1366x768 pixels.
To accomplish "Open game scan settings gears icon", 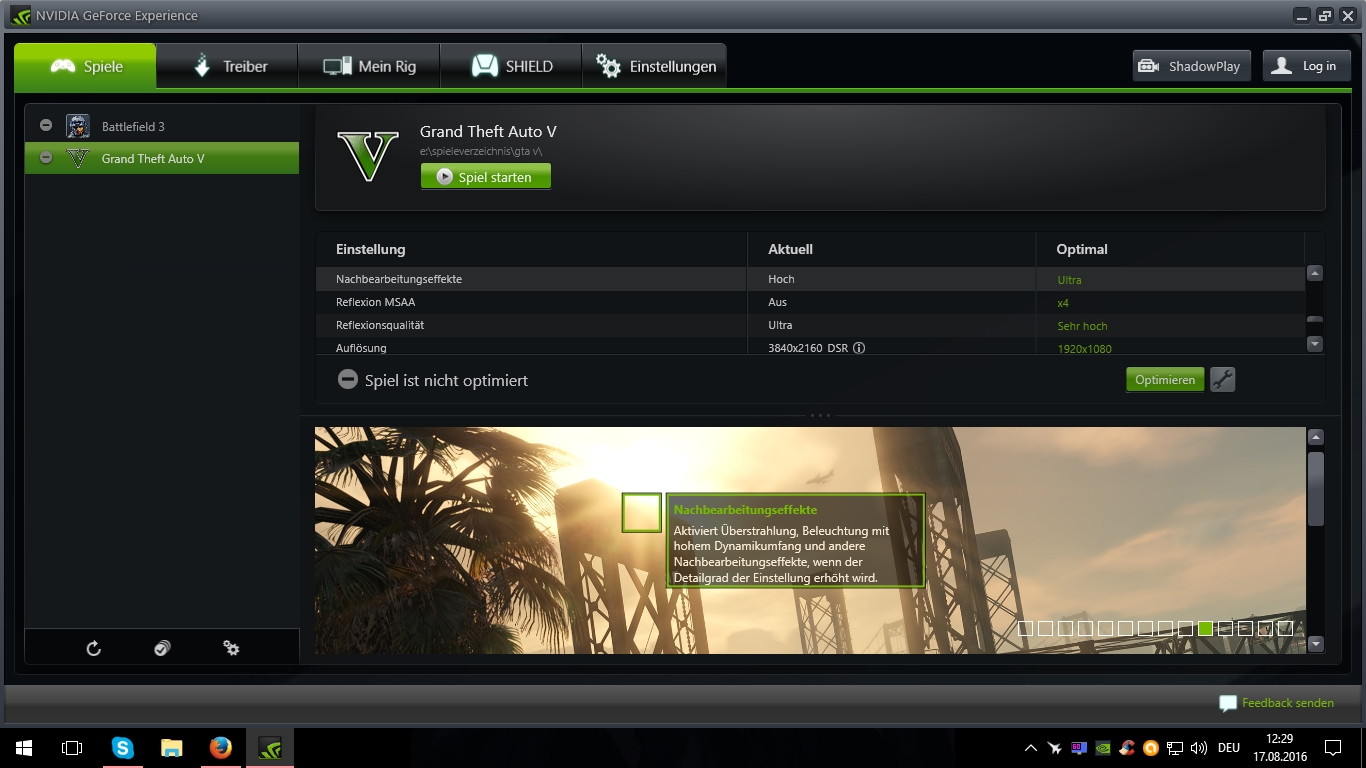I will 231,648.
